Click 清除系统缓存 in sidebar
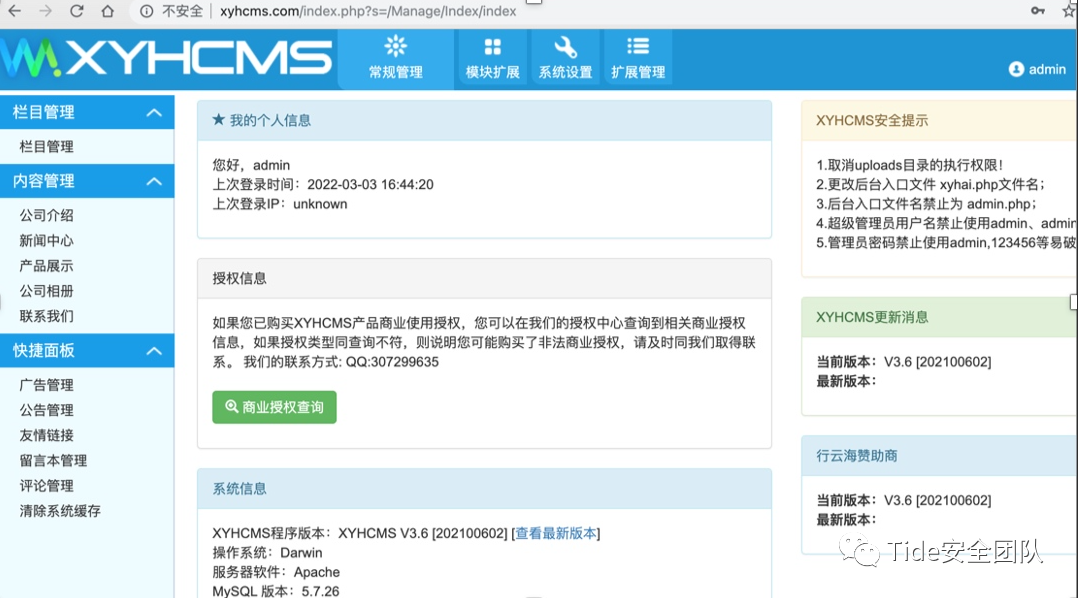 tap(60, 511)
